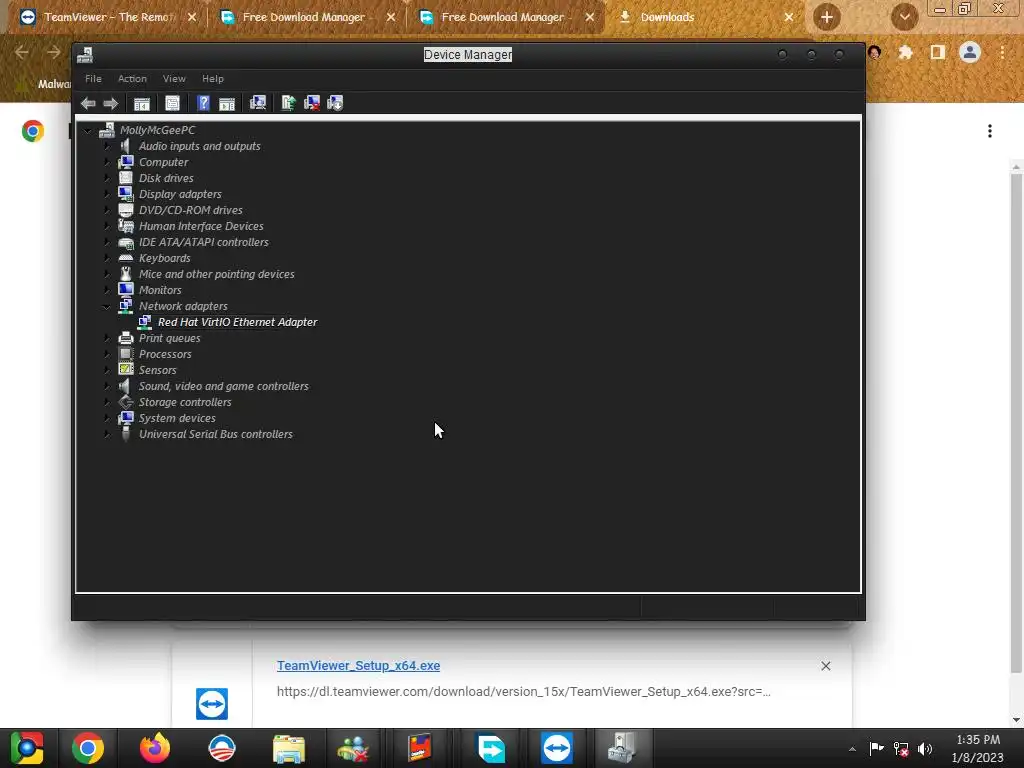The image size is (1024, 768).
Task: Select the Keyboards tree item
Action: point(165,258)
